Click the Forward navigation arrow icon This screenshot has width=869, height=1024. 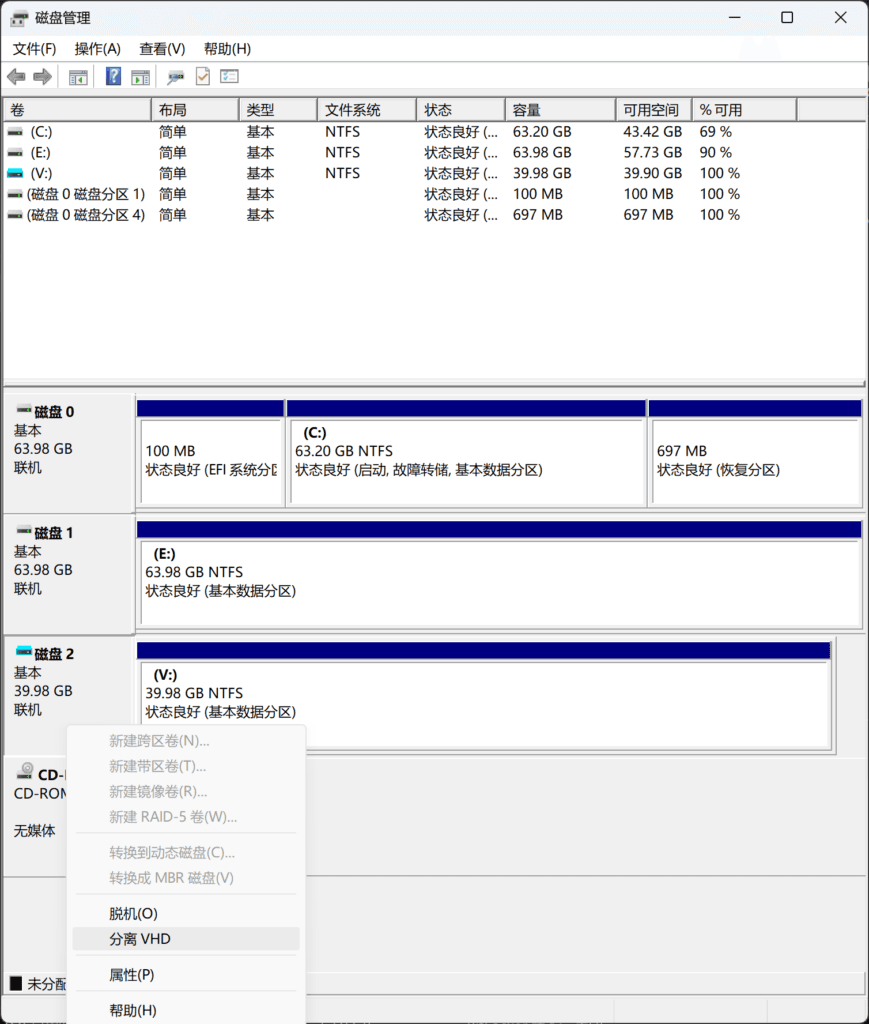[40, 76]
